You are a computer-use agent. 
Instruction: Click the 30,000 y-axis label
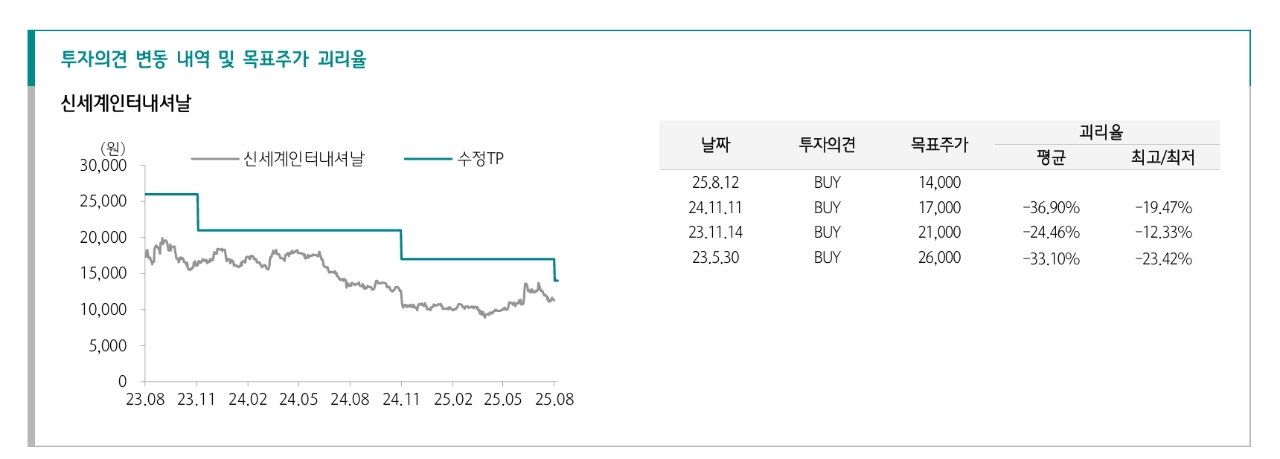coord(103,165)
